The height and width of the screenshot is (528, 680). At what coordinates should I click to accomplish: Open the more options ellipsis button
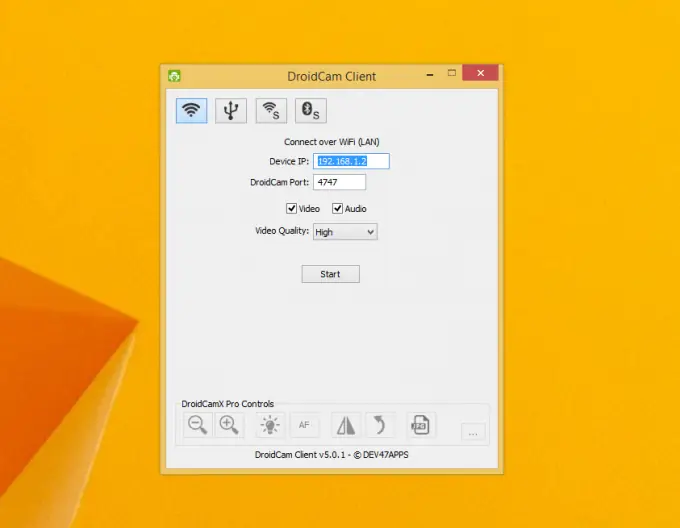click(473, 433)
